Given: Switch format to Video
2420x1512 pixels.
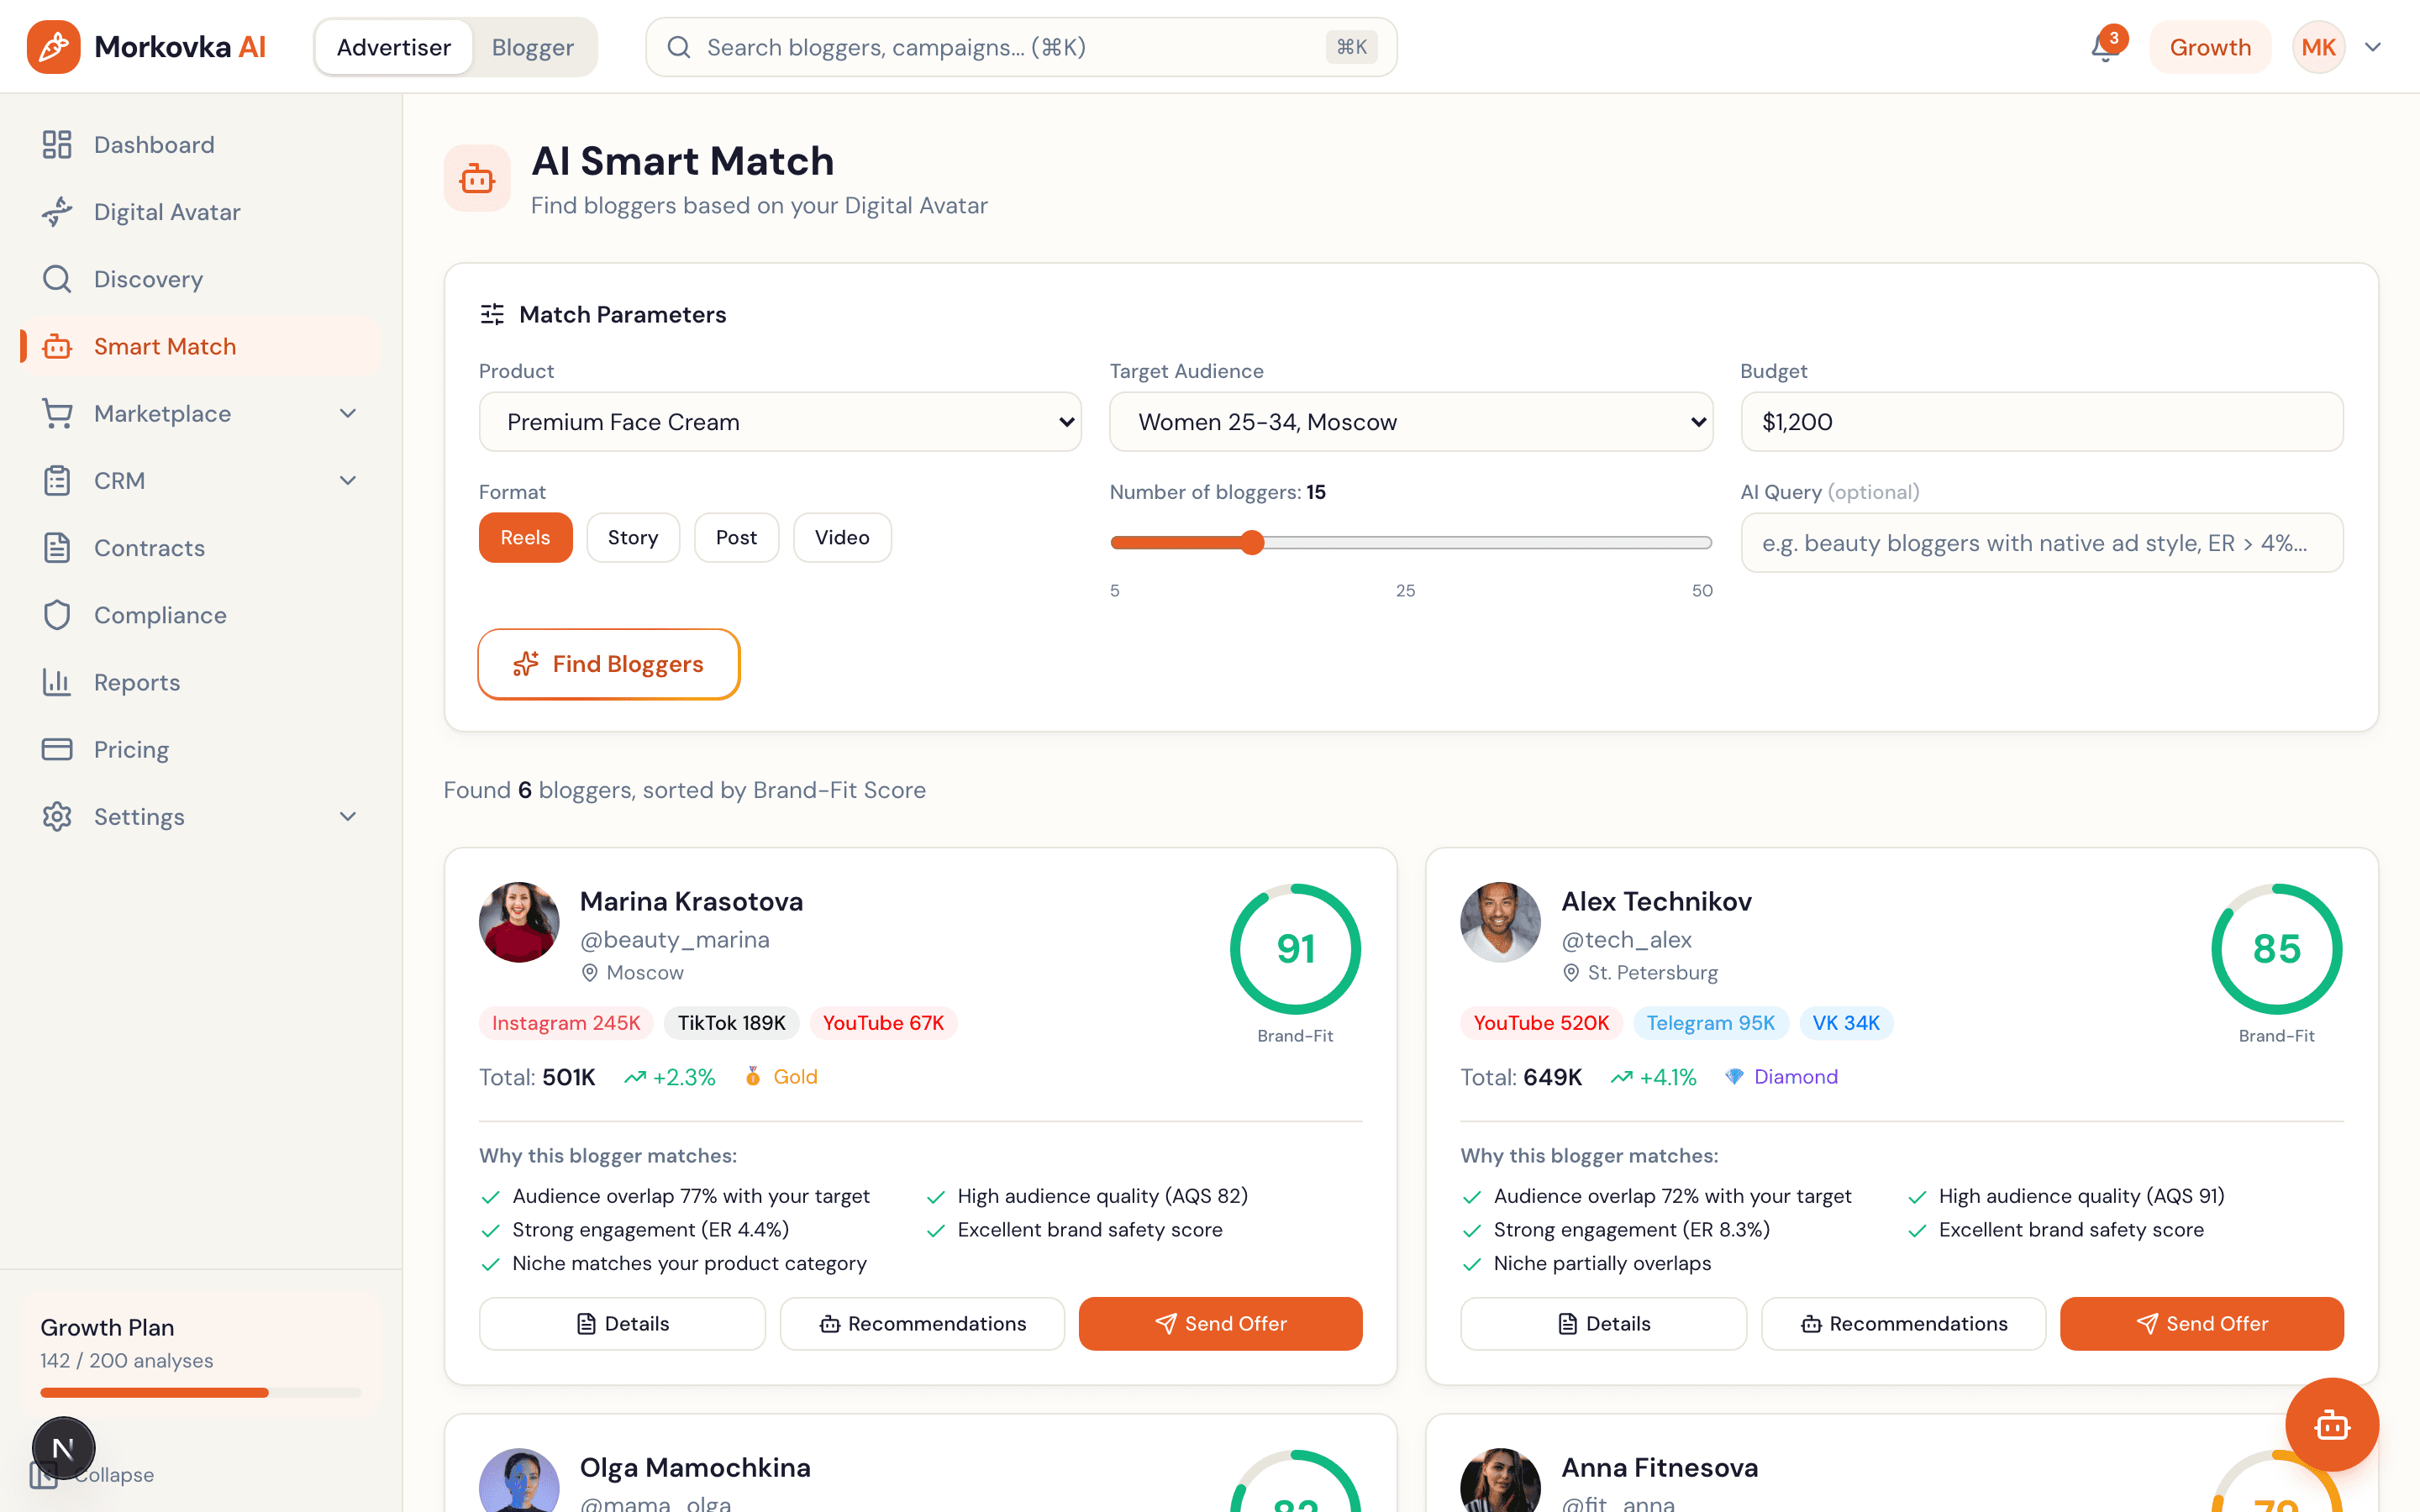Looking at the screenshot, I should coord(841,537).
